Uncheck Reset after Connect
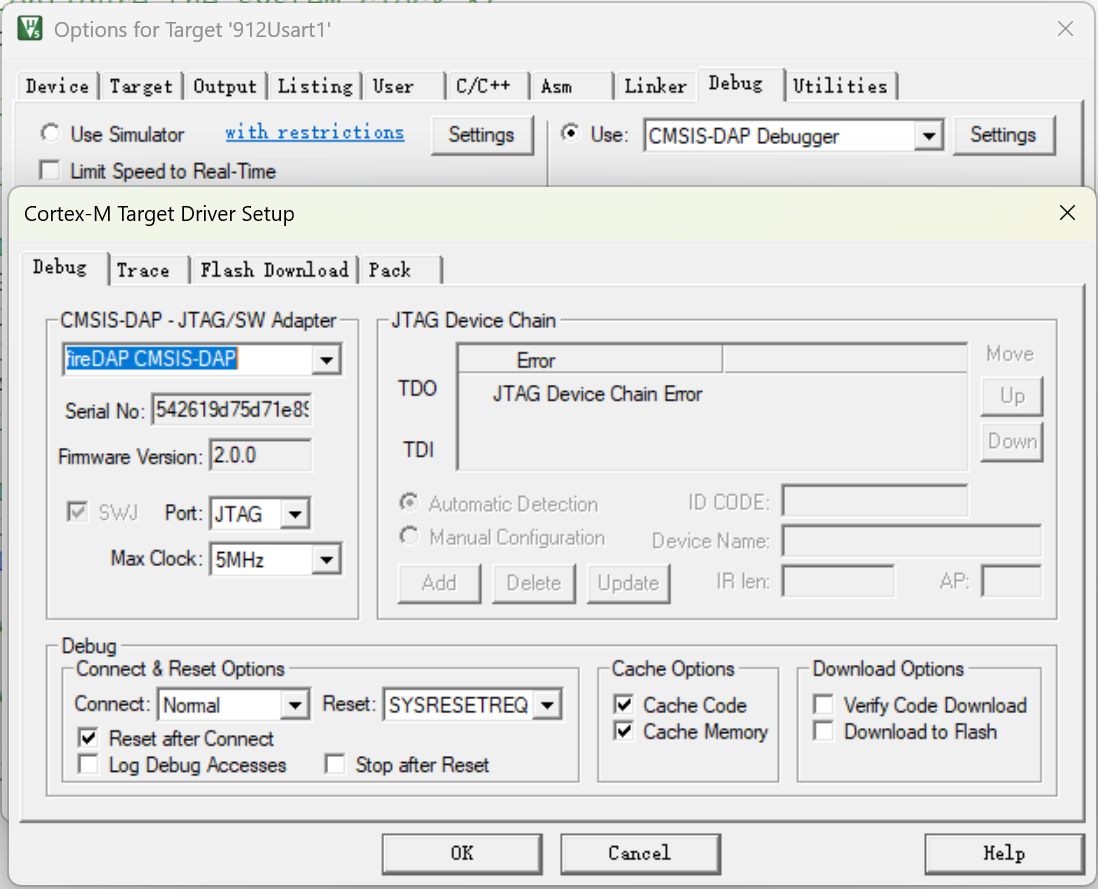This screenshot has width=1098, height=889. (88, 738)
